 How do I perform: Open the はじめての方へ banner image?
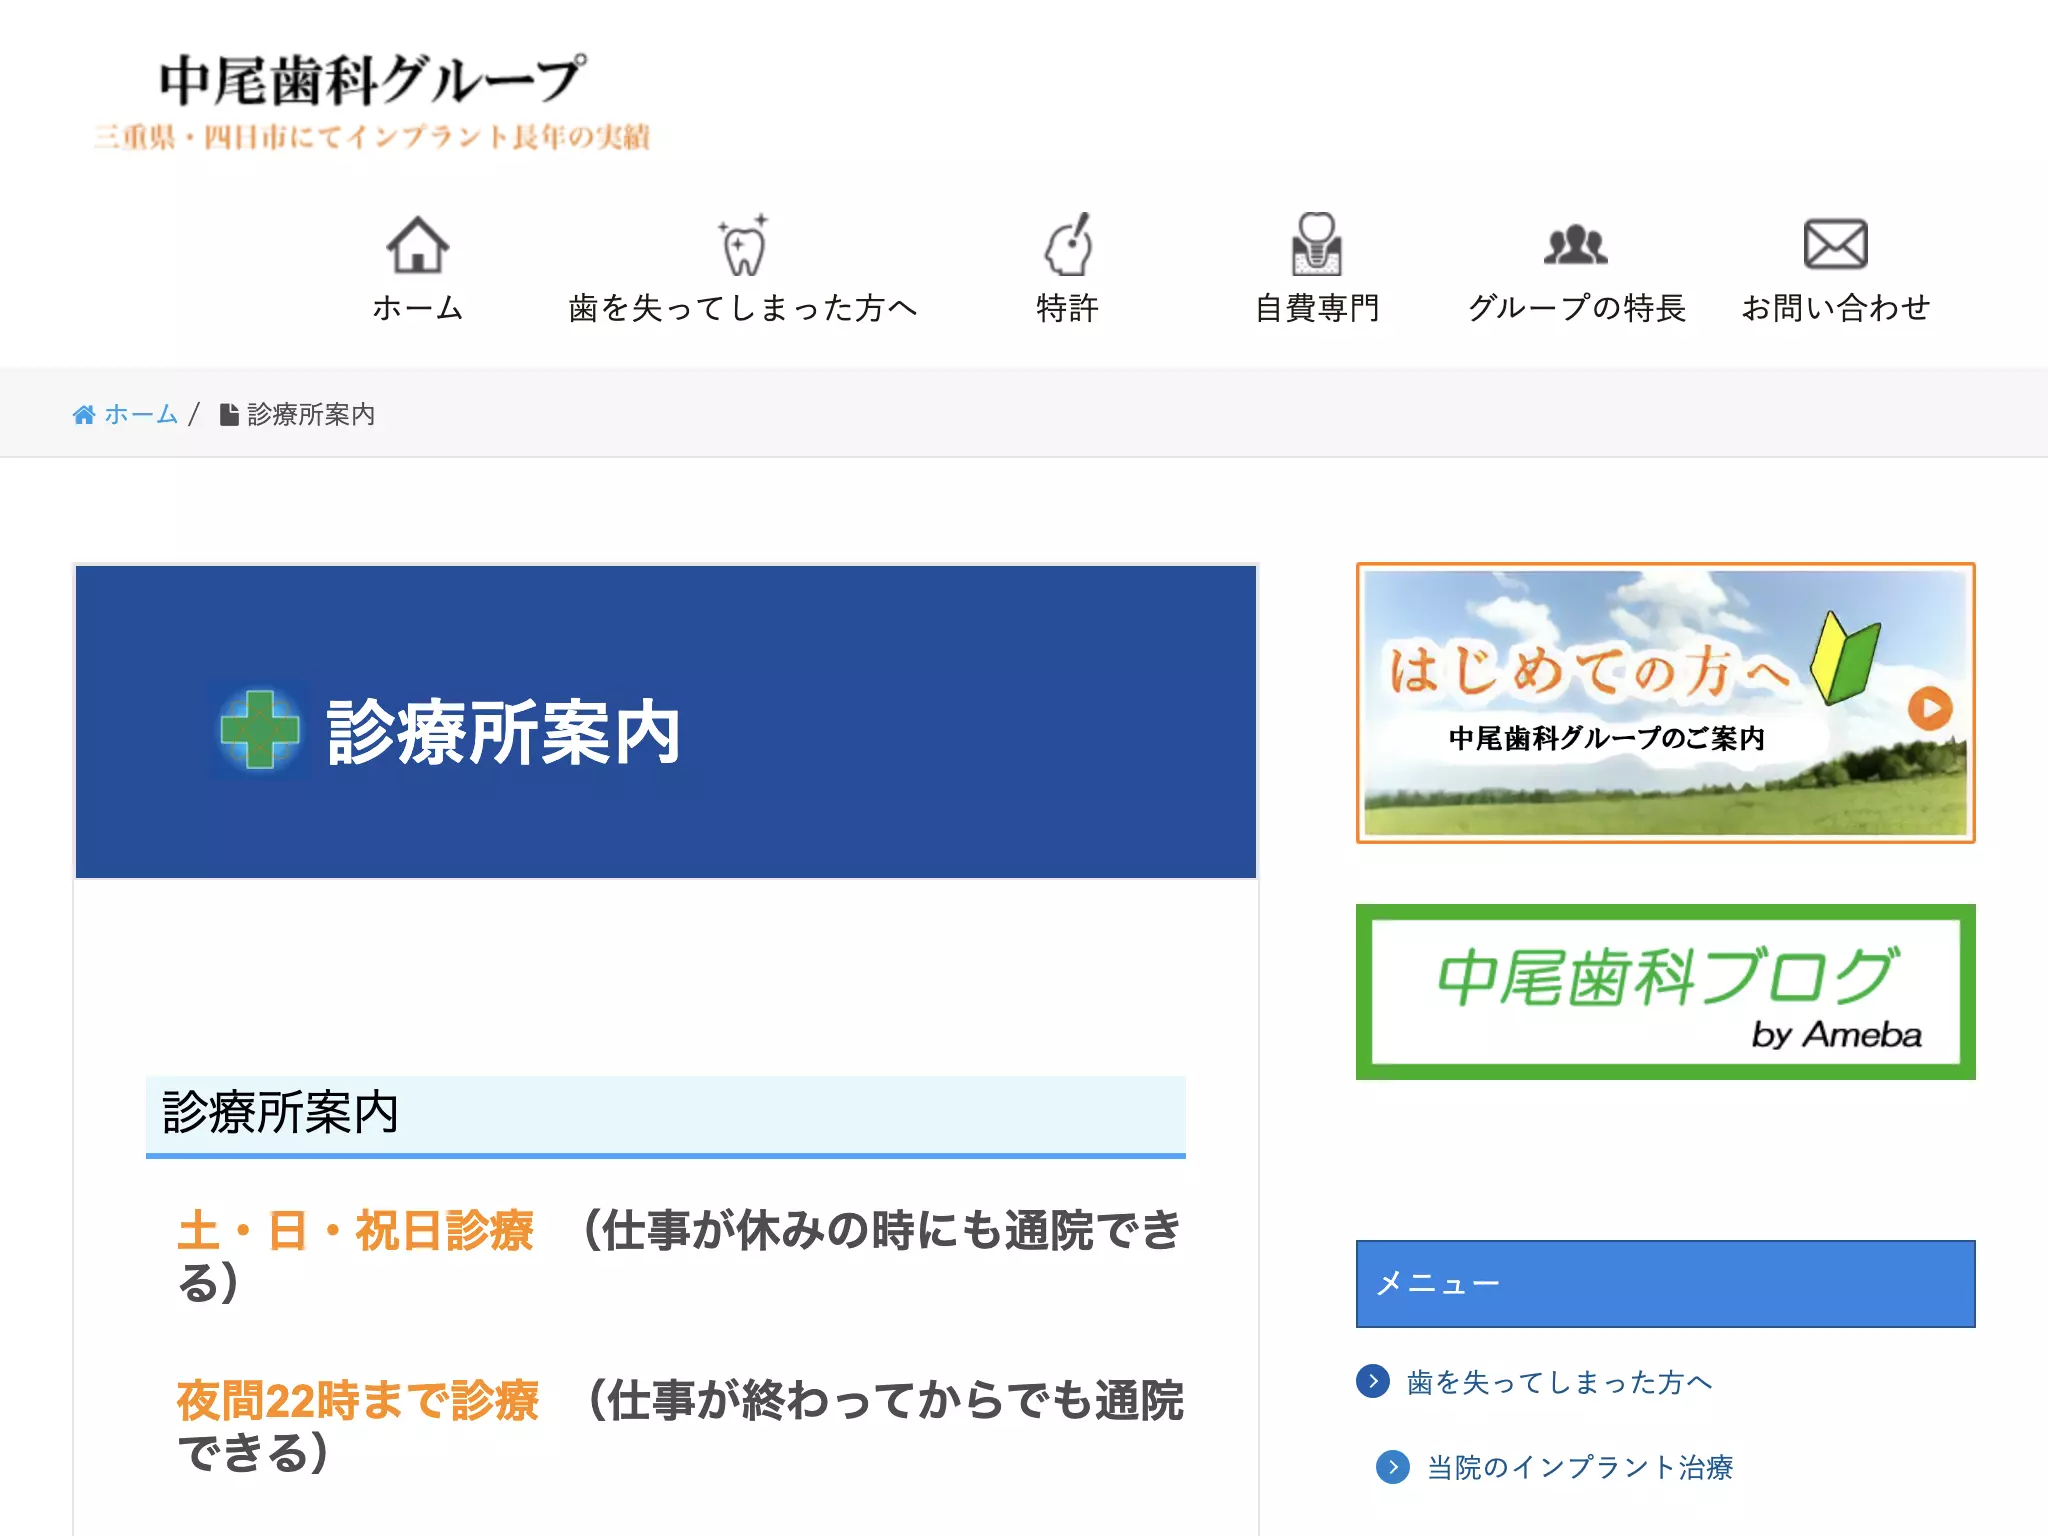[1665, 703]
